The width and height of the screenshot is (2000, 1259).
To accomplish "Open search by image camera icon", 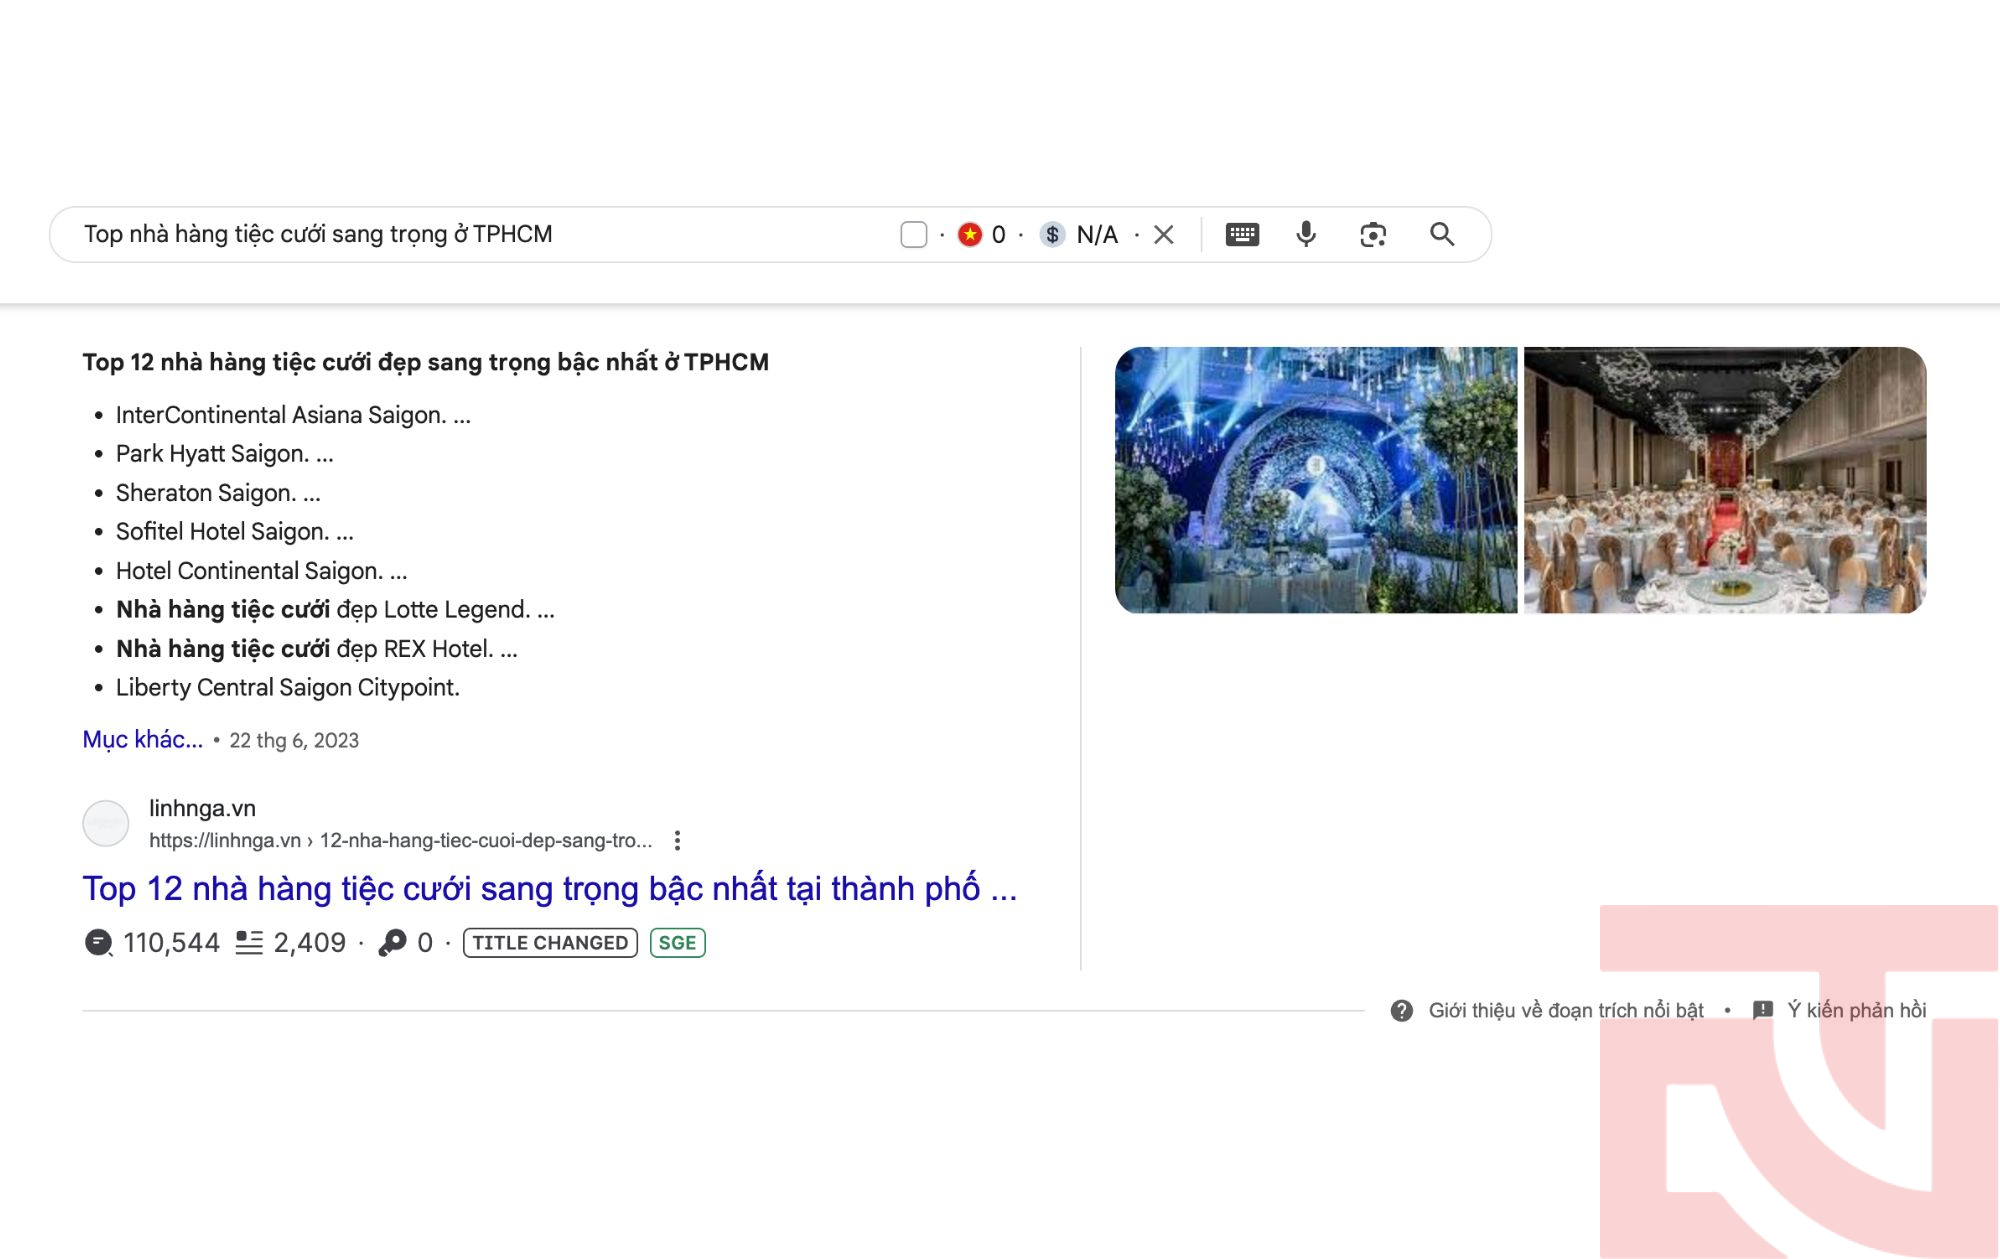I will (1373, 235).
